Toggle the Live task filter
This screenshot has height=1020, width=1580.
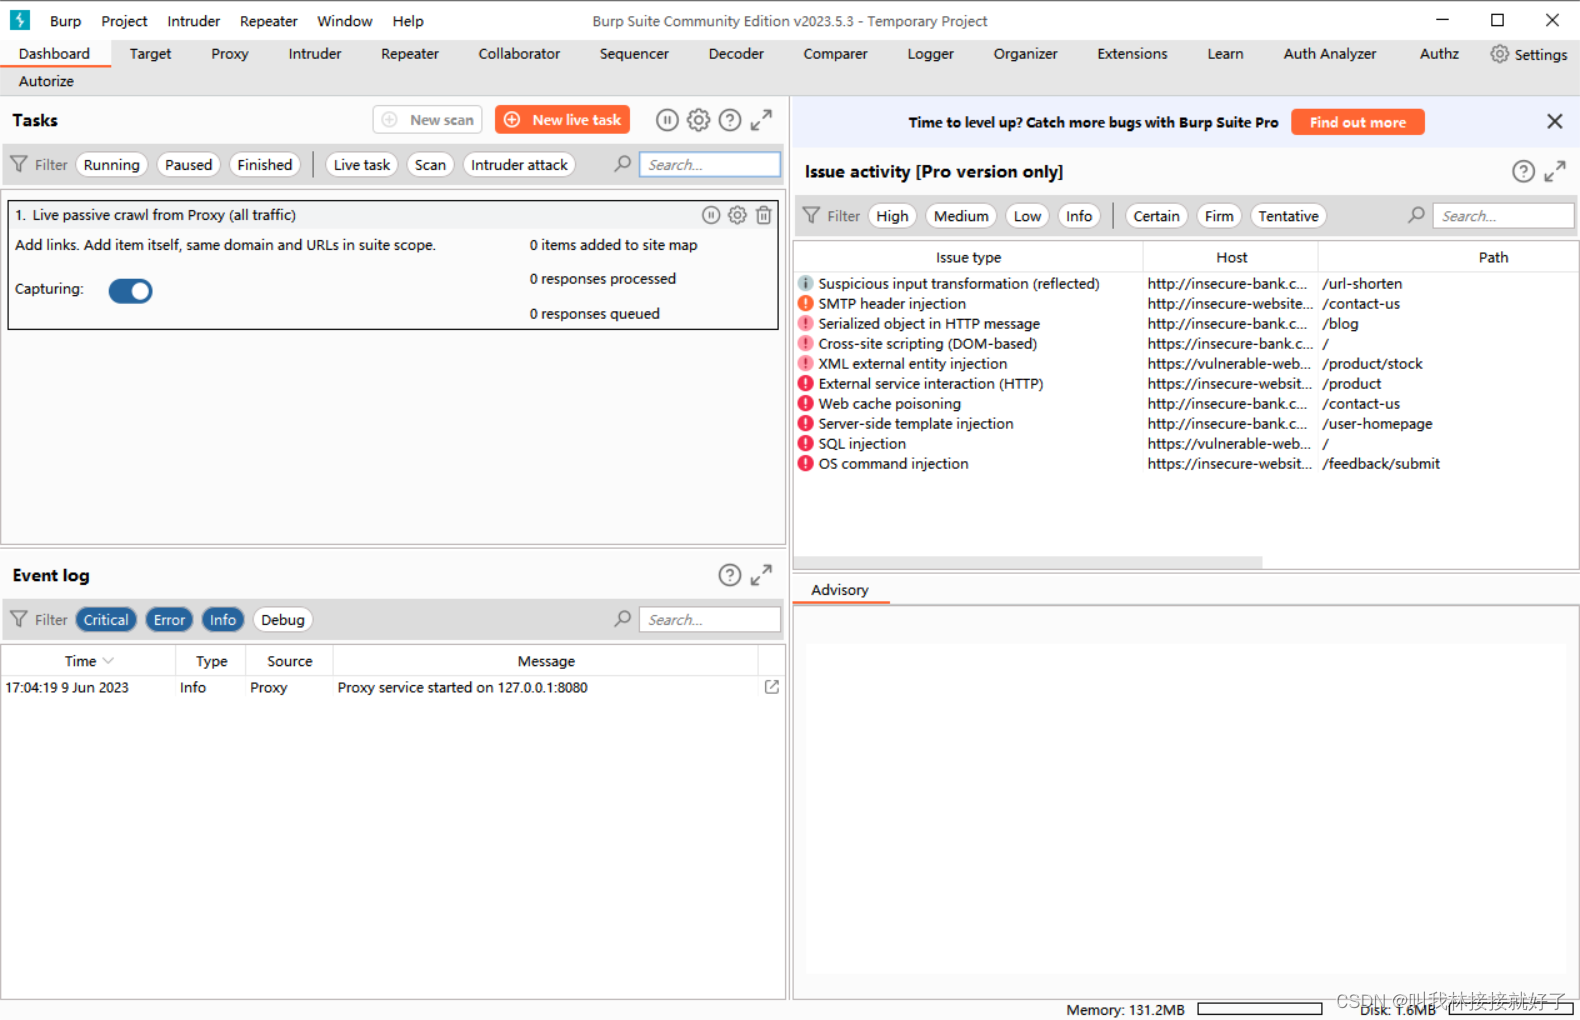point(362,165)
